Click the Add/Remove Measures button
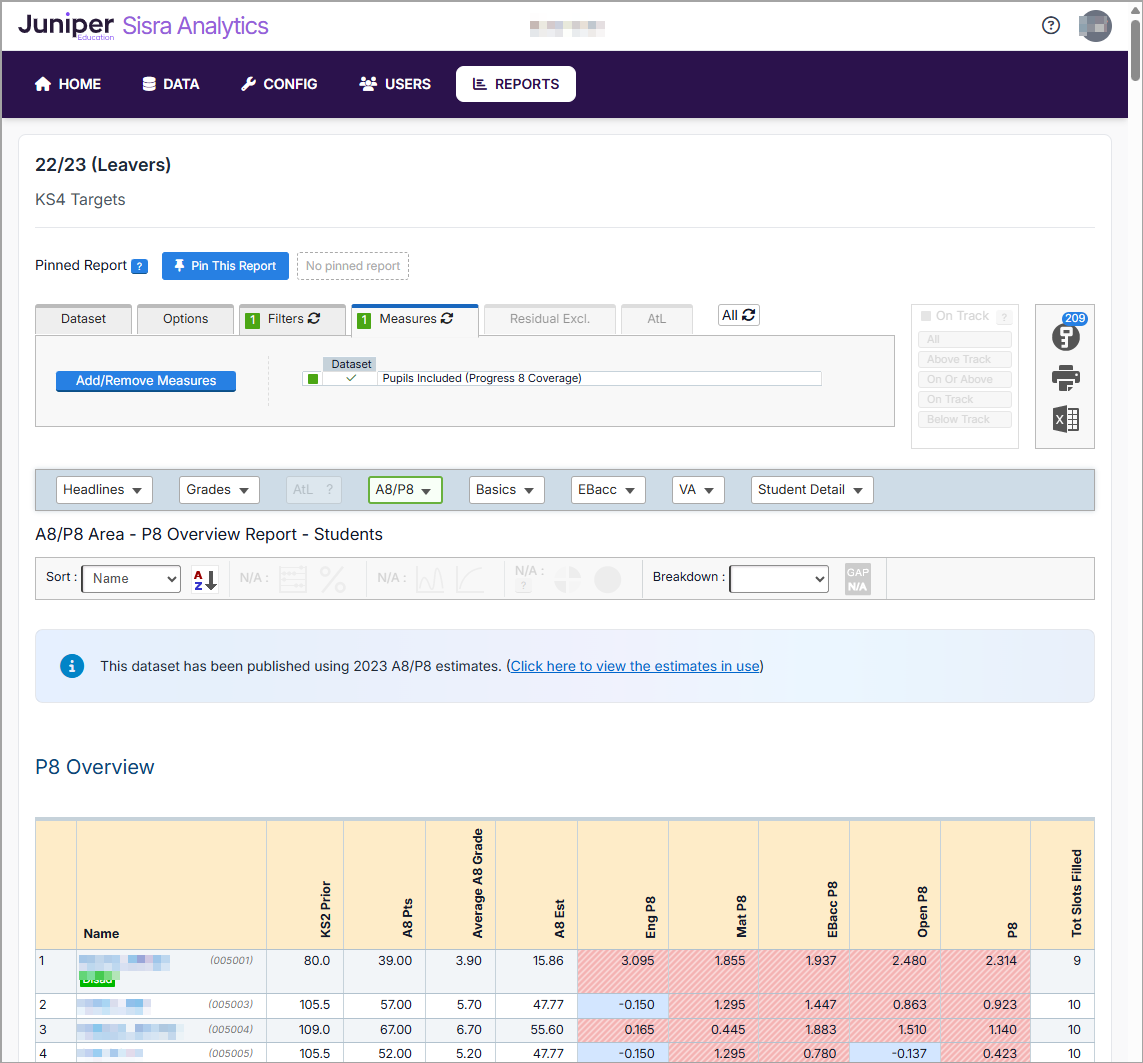Viewport: 1143px width, 1063px height. pyautogui.click(x=146, y=381)
